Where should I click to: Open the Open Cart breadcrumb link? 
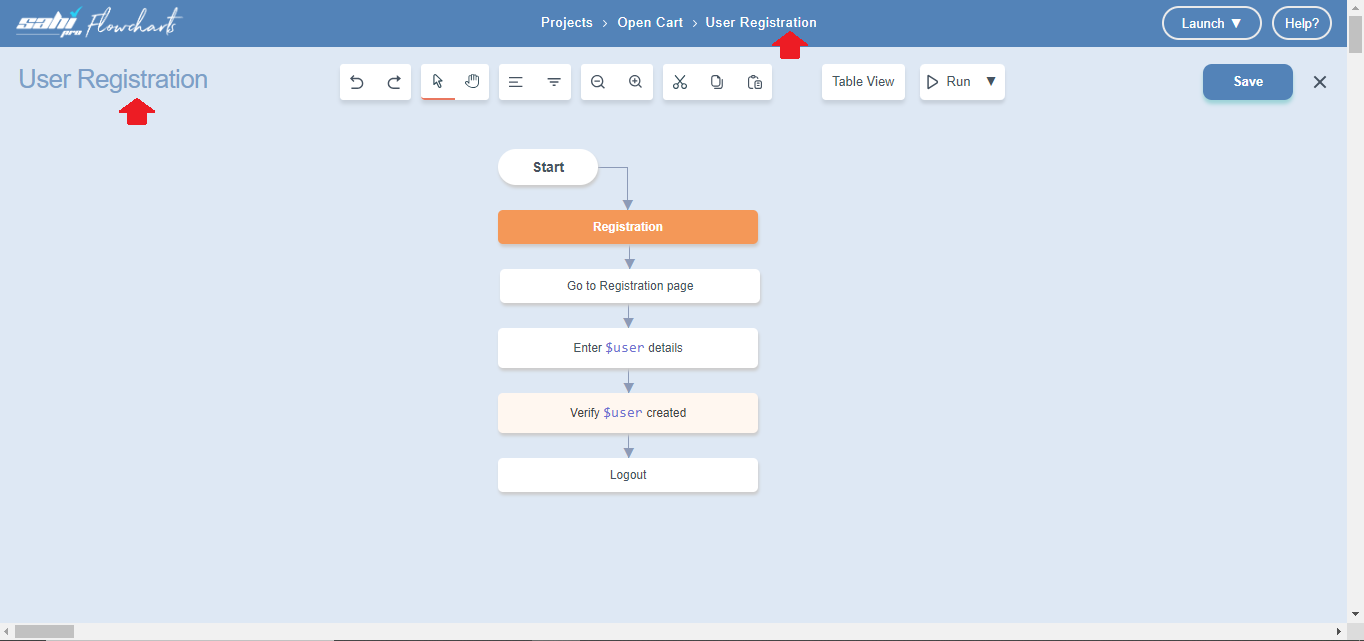click(649, 22)
